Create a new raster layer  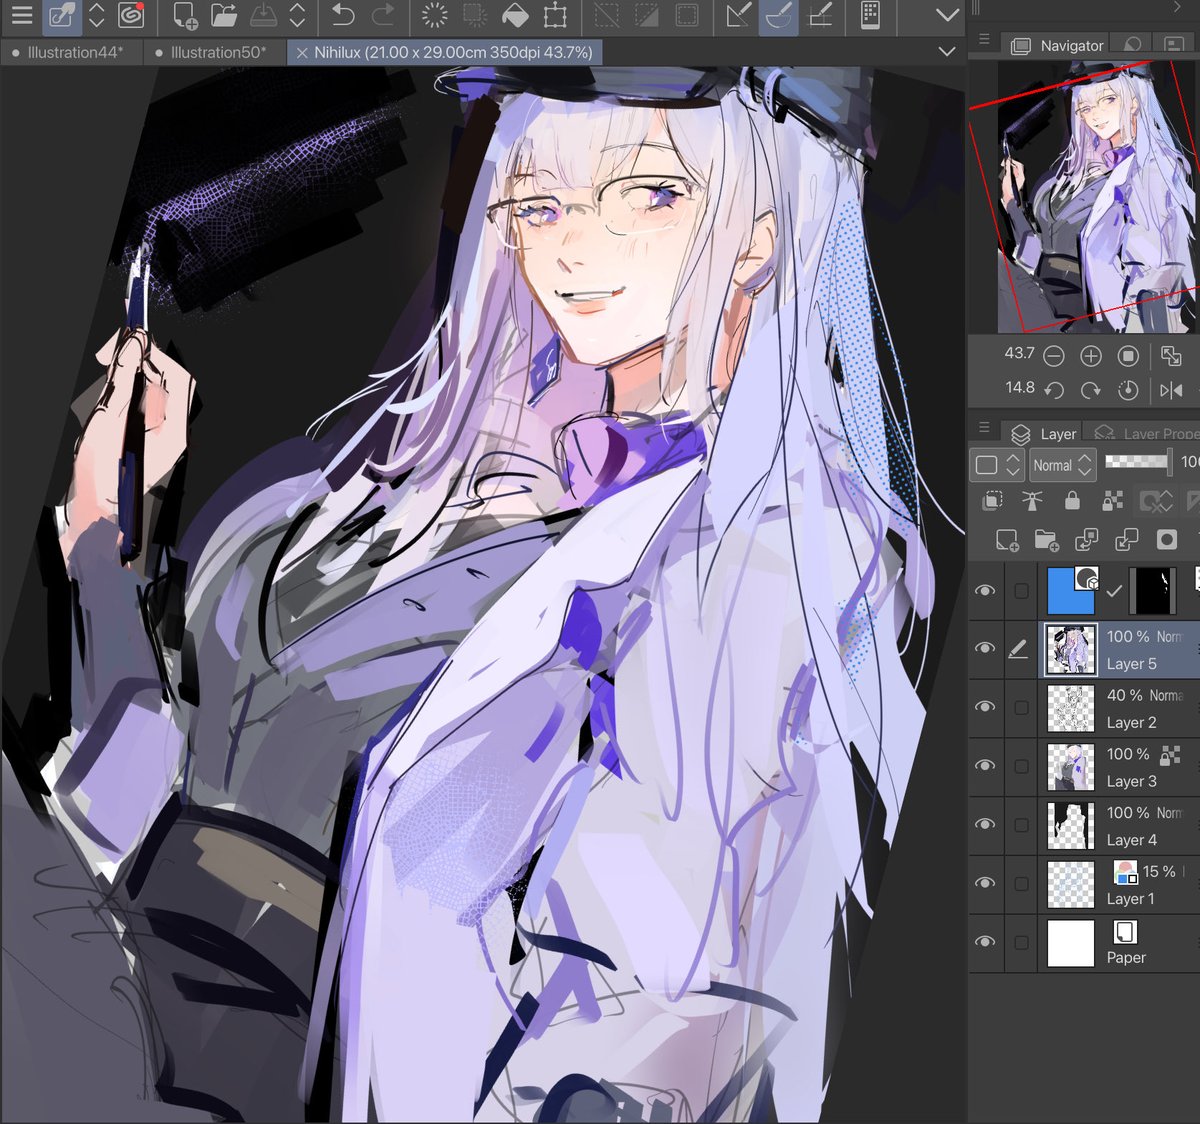click(1008, 541)
